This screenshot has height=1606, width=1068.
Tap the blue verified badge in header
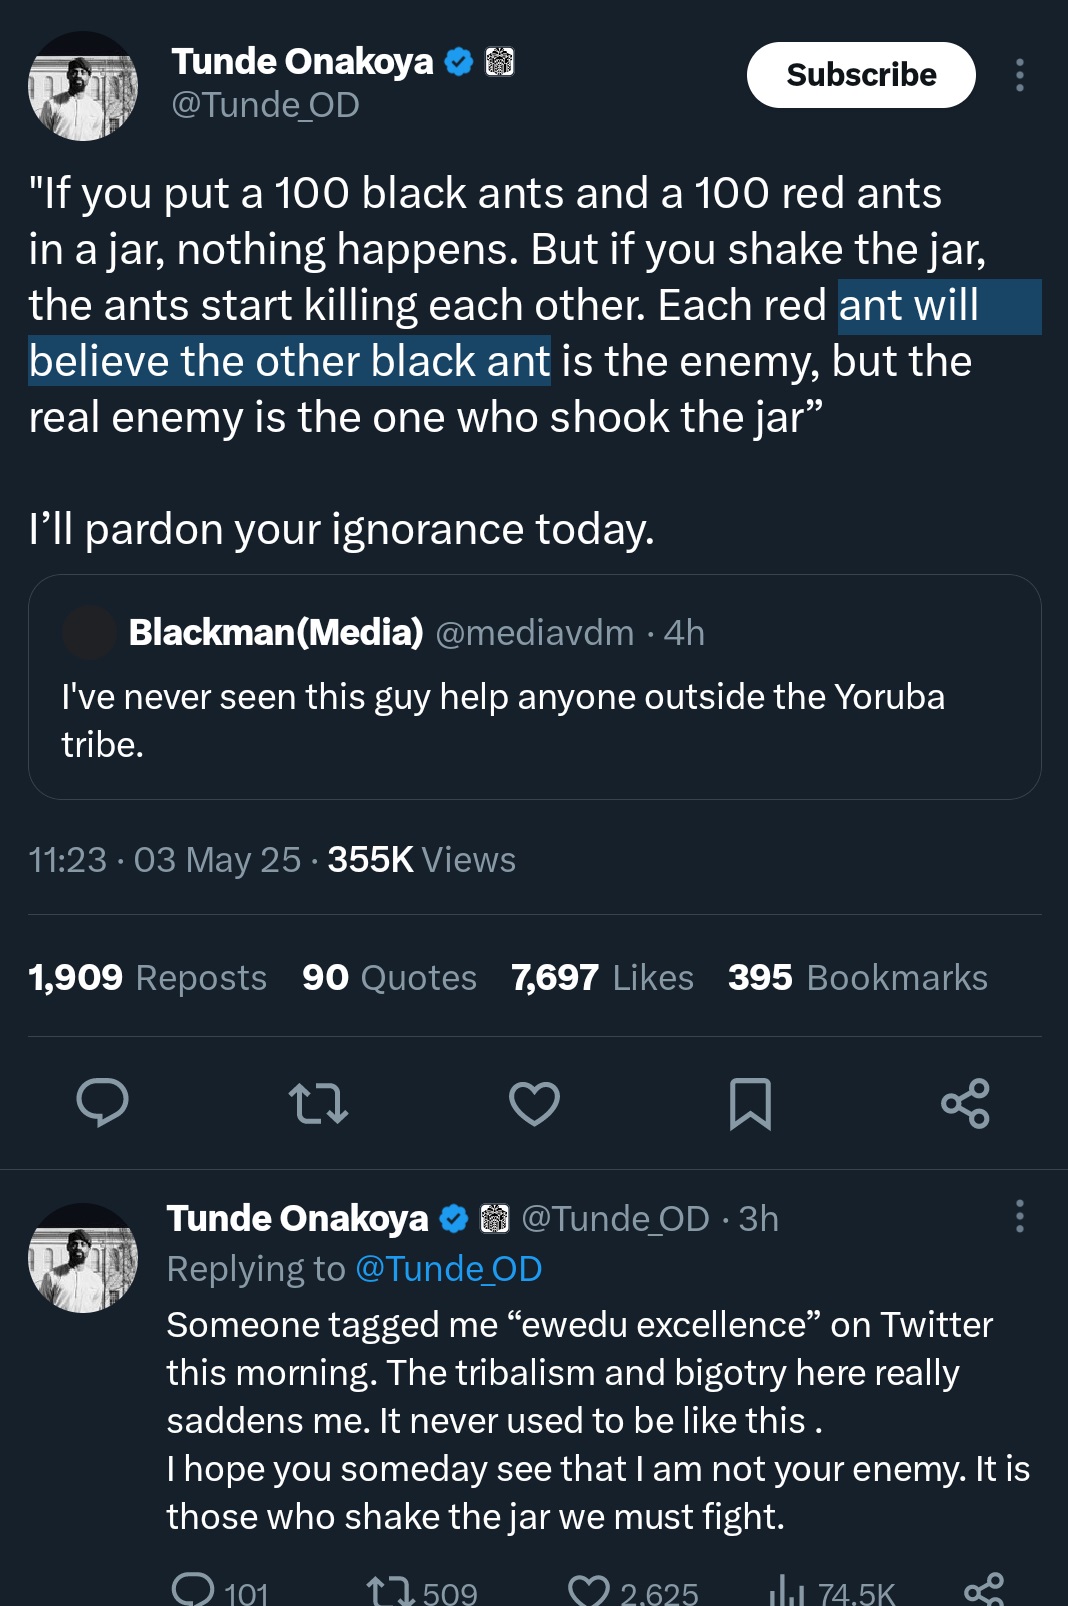[x=458, y=62]
